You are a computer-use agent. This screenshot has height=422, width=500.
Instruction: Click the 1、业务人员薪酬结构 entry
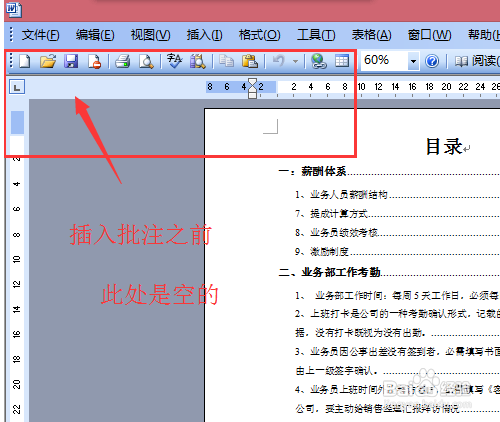341,195
